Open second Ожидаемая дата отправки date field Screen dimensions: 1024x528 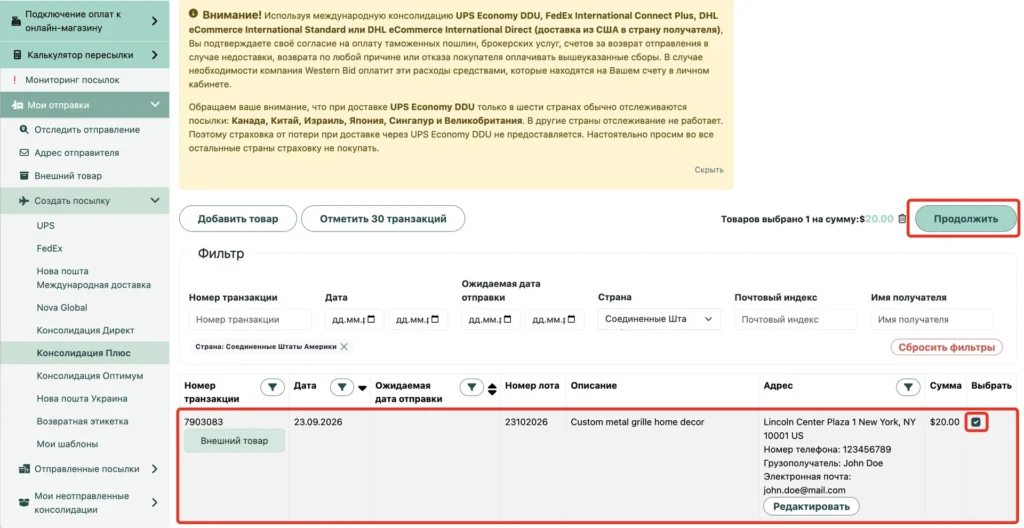point(554,320)
